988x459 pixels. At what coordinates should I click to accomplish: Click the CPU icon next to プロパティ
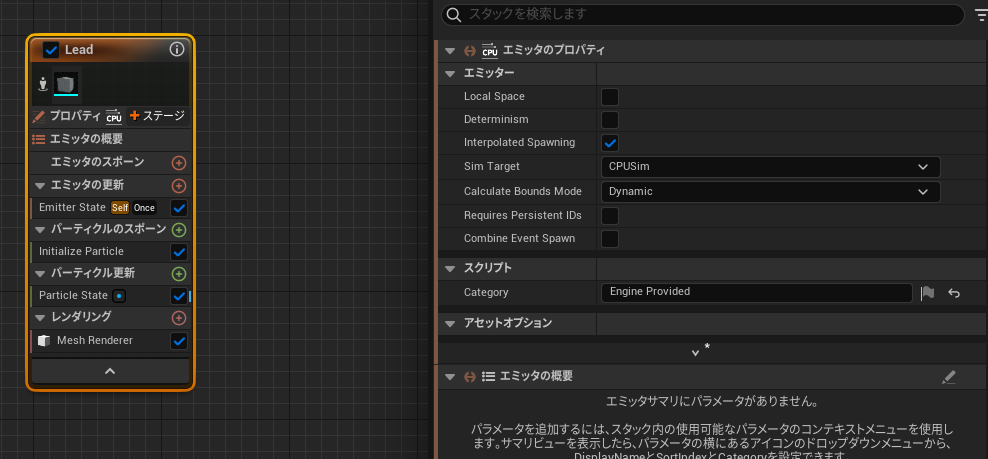click(x=114, y=117)
